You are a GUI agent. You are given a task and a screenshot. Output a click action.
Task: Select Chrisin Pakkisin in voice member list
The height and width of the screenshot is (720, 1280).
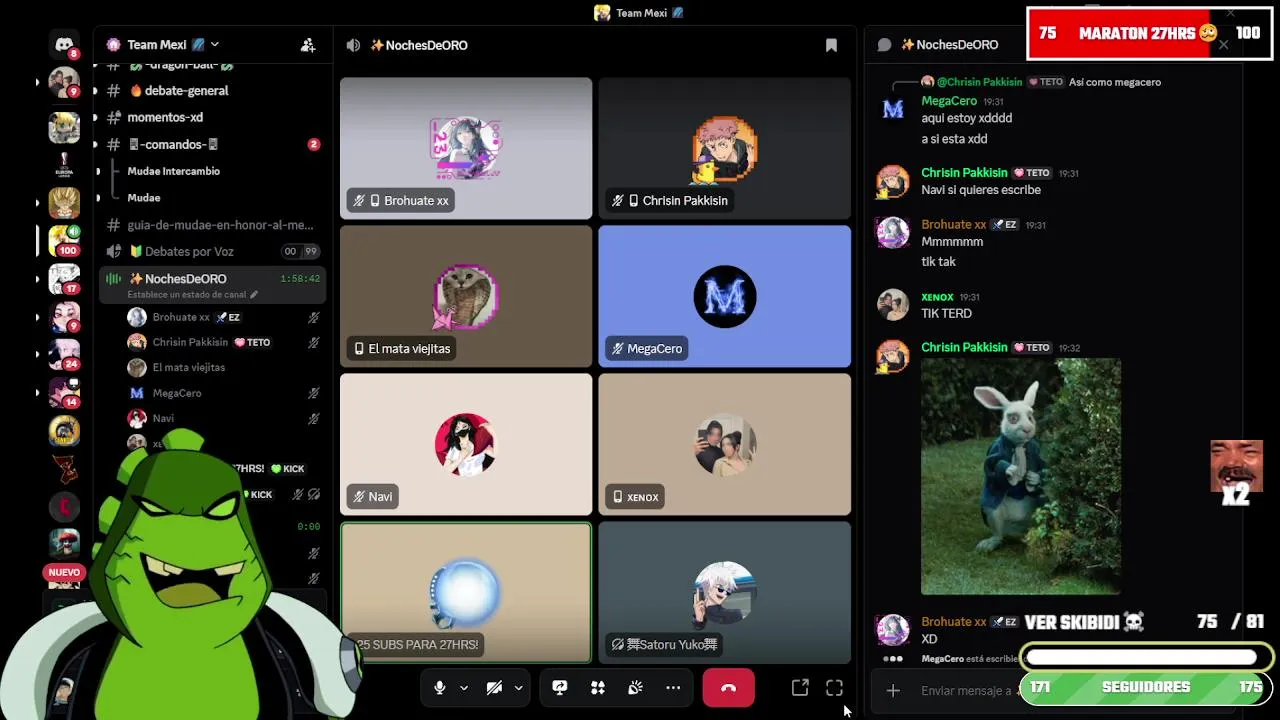point(222,342)
